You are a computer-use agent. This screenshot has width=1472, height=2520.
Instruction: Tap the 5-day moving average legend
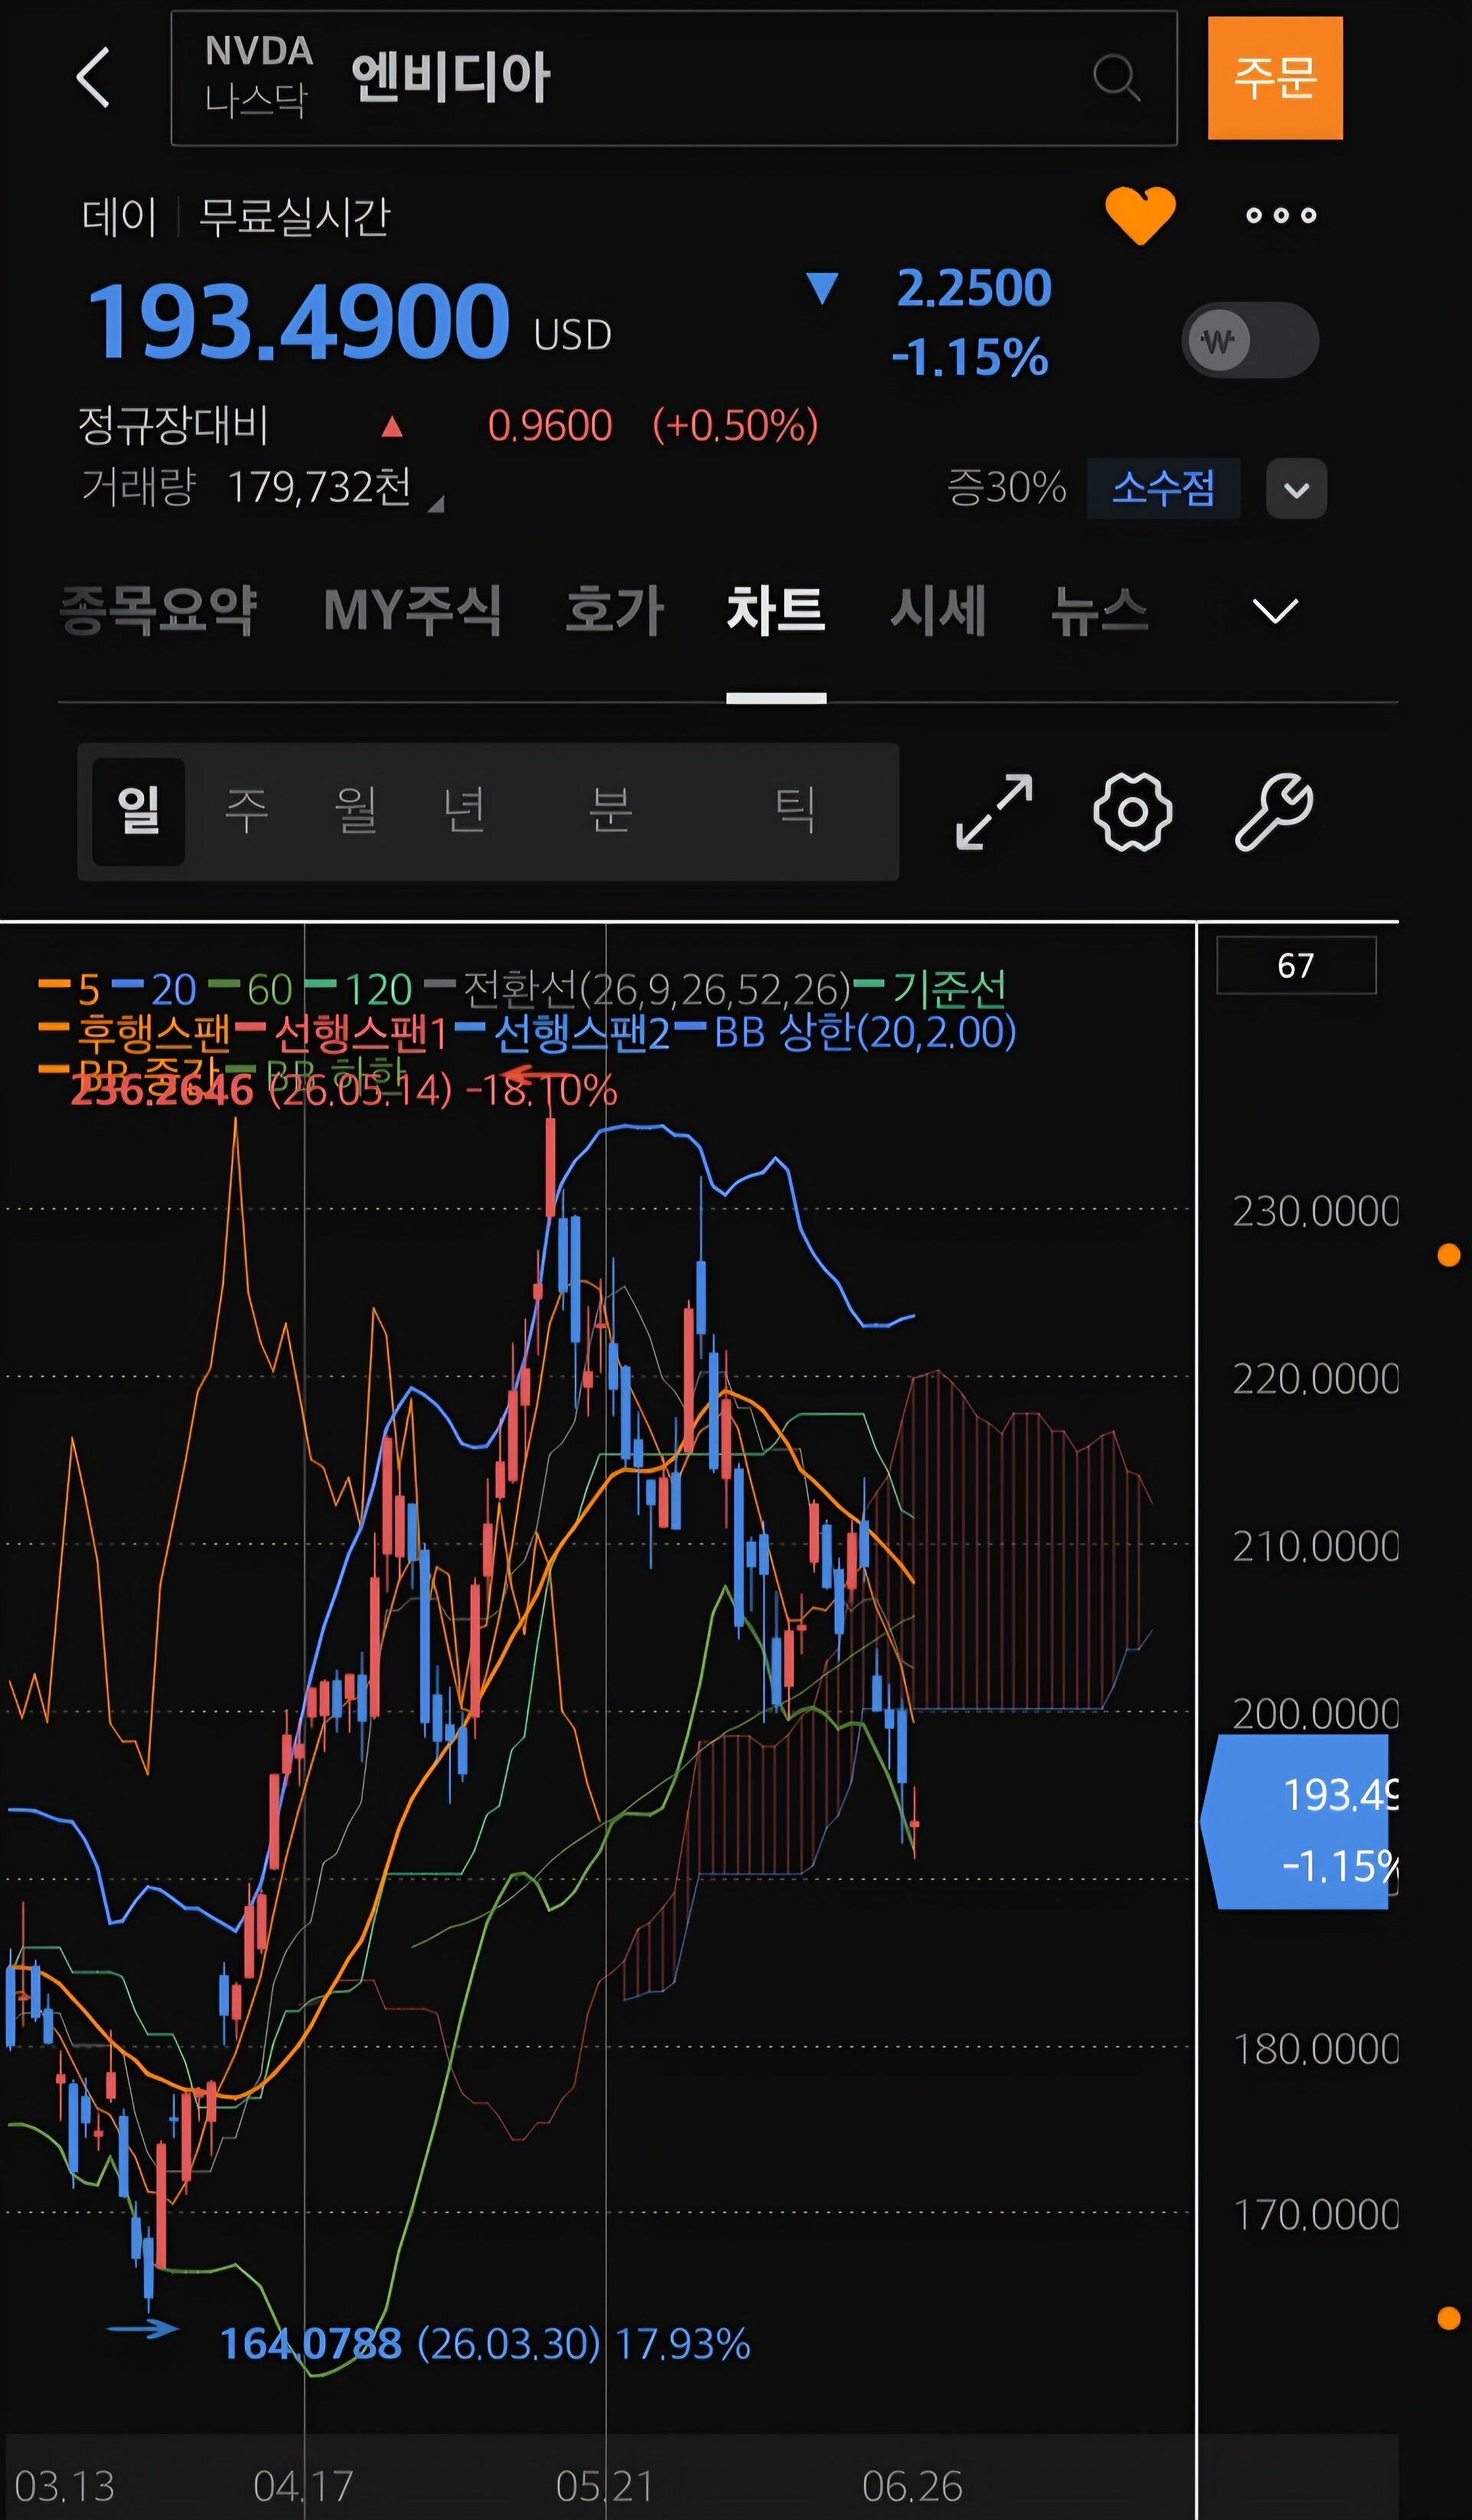69,989
